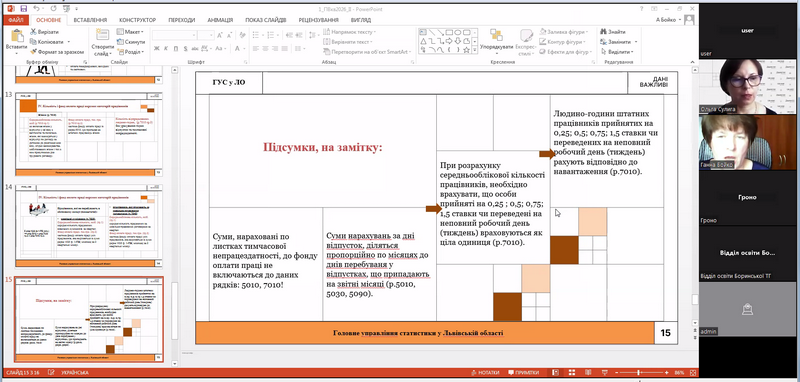
Task: Expand the shapes gallery with the More arrow
Action: [x=475, y=50]
